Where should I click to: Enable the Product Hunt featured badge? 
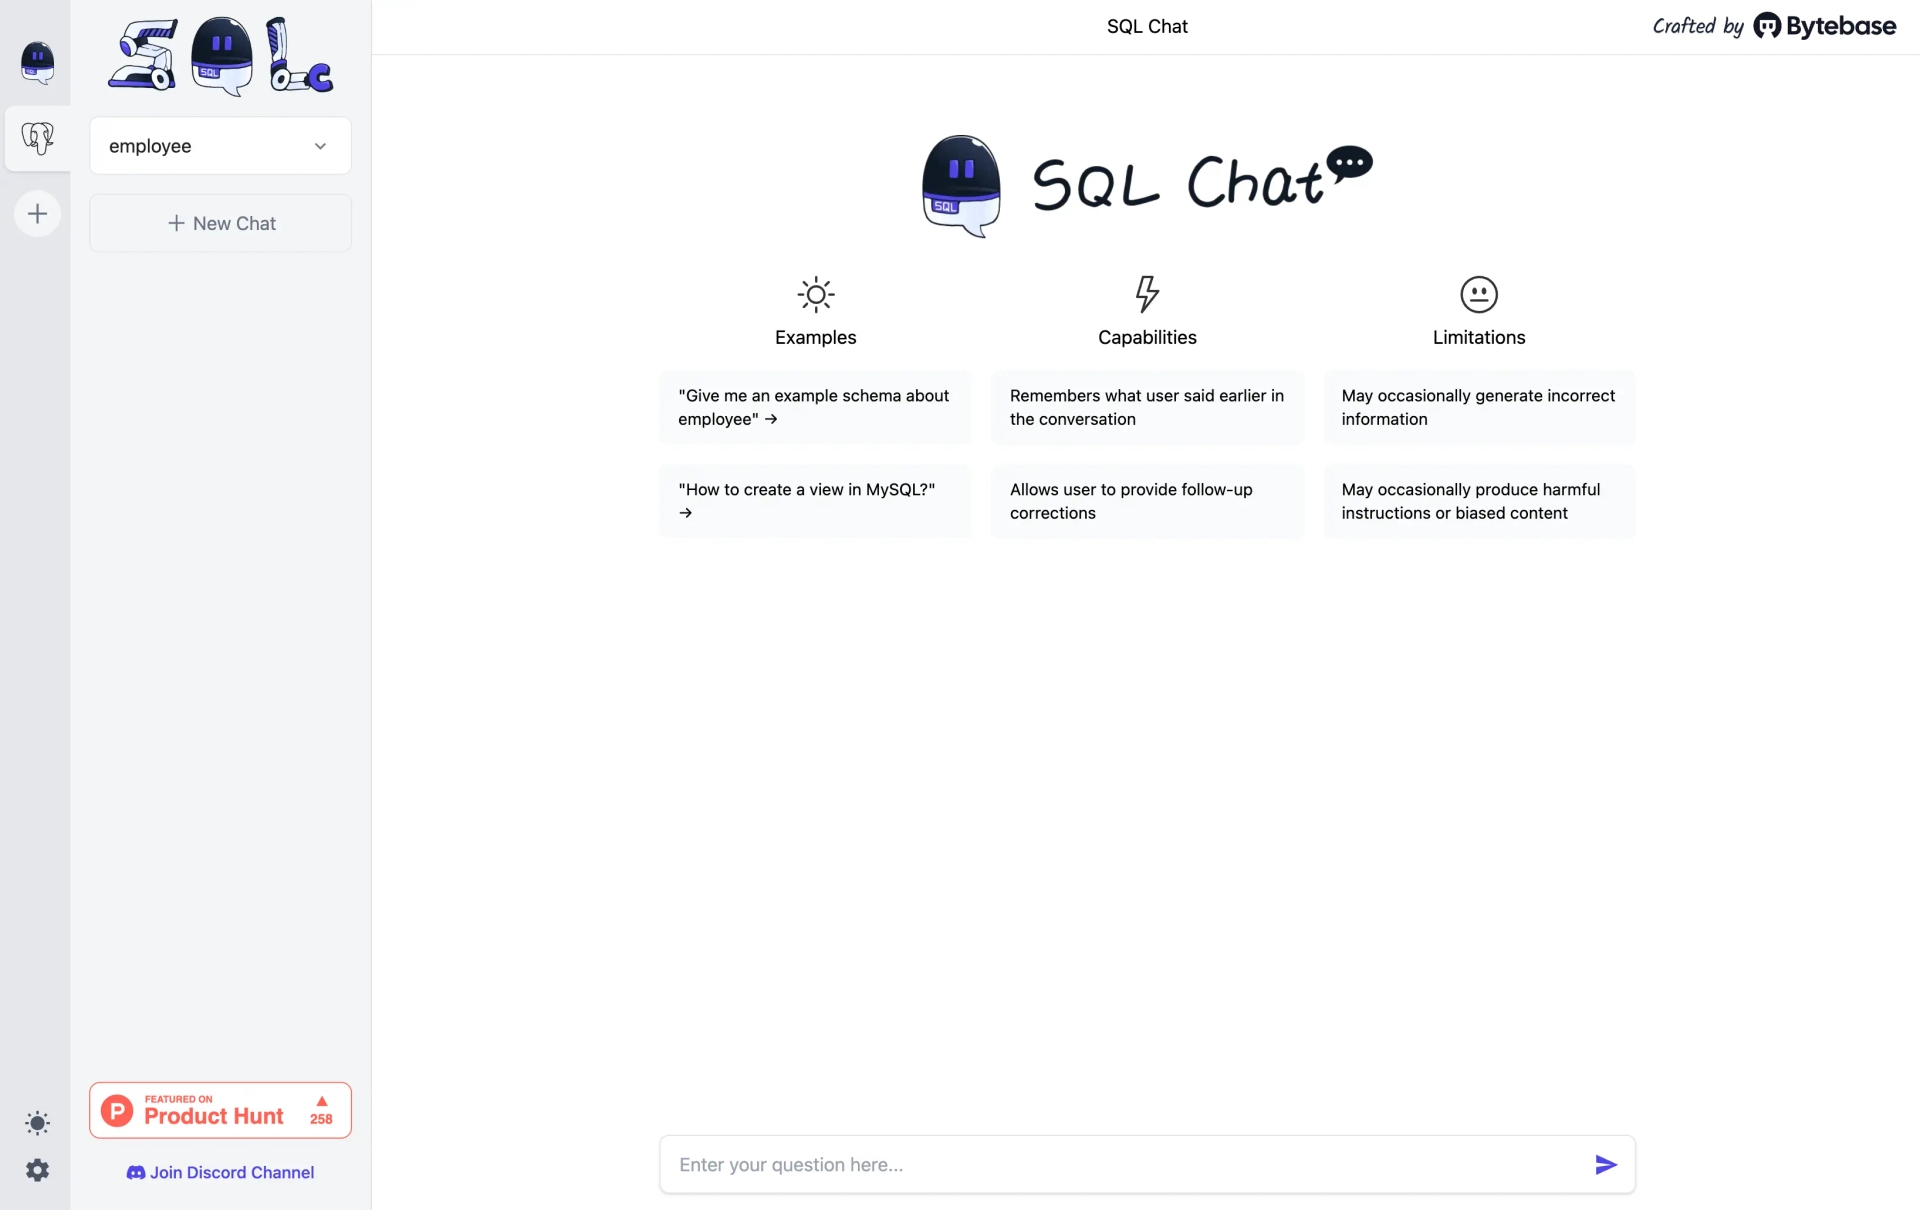pos(219,1110)
